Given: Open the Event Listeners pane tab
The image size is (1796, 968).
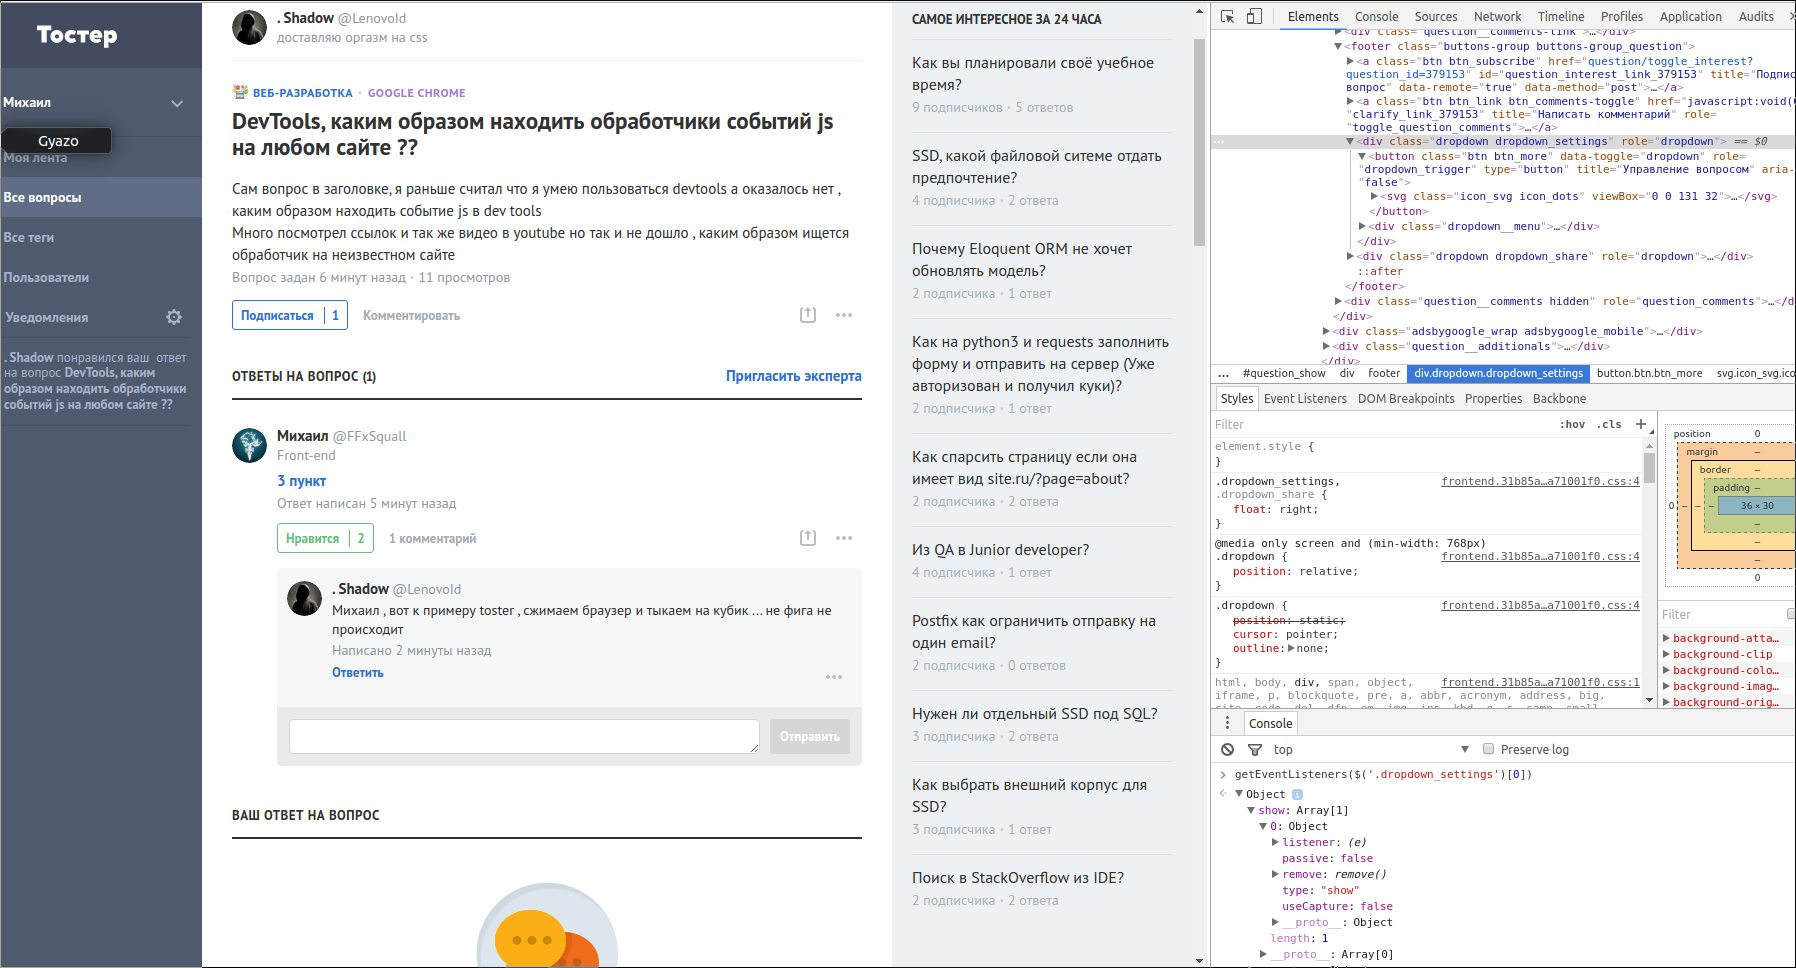Looking at the screenshot, I should click(x=1305, y=398).
